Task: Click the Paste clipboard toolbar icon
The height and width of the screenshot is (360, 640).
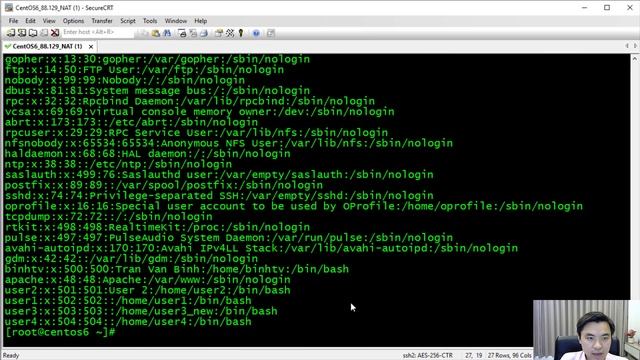Action: click(156, 33)
